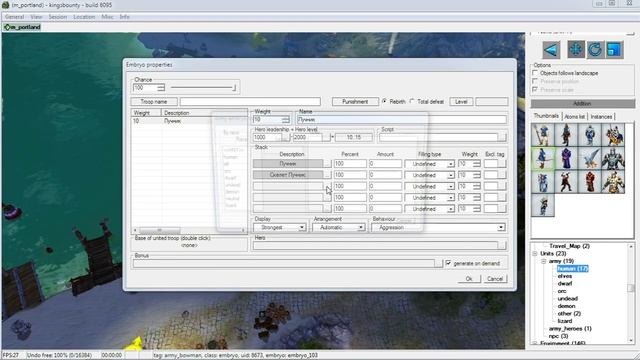Screen dimensions: 640x360
Task: Click the Addition bar button
Action: coord(582,104)
